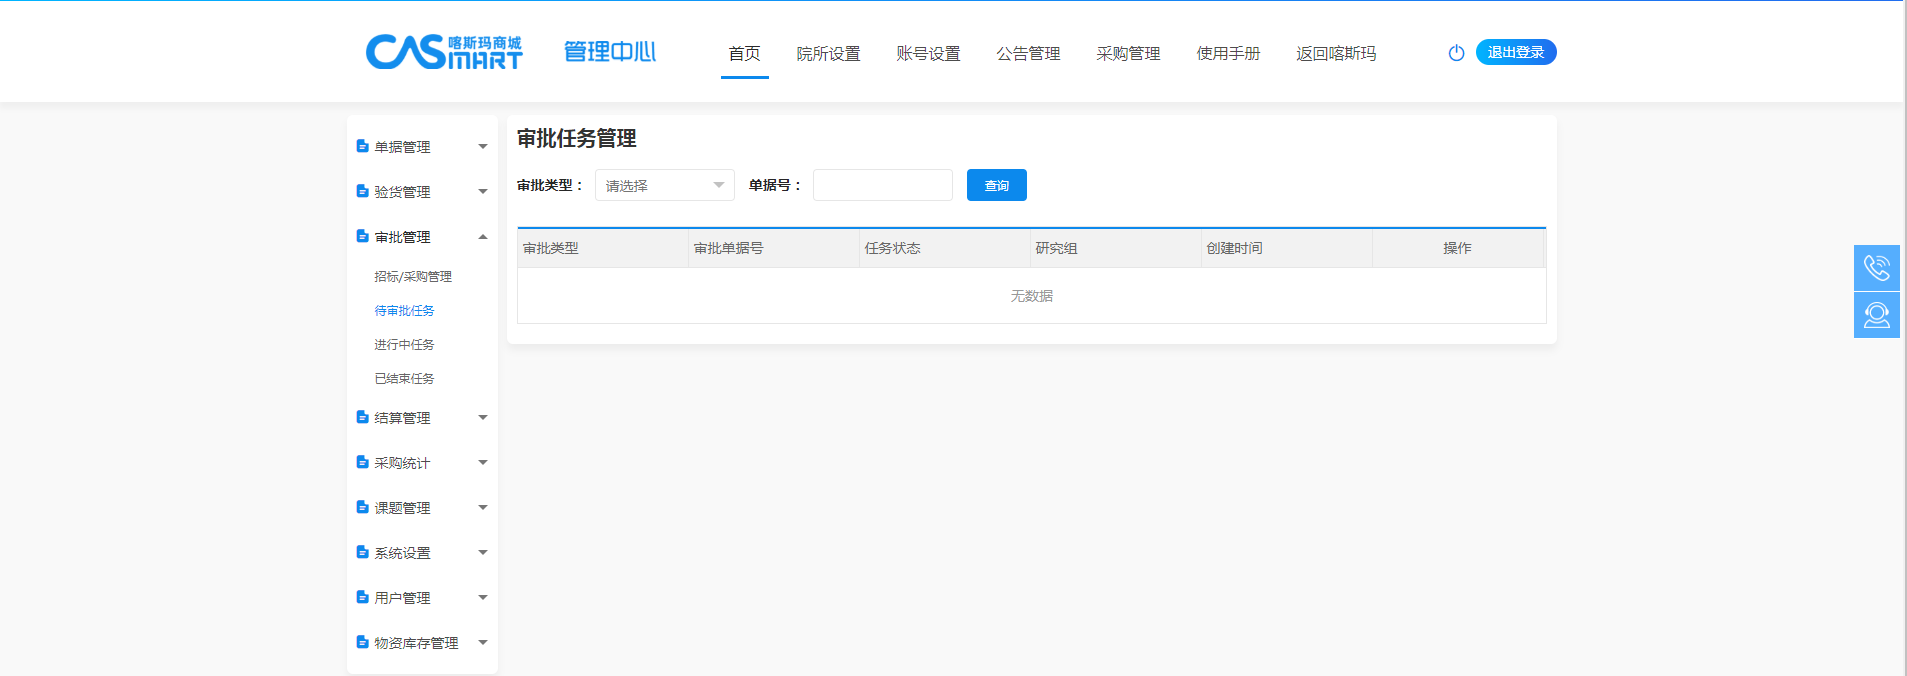This screenshot has width=1907, height=676.
Task: Expand the 课题管理 sidebar section arrow
Action: point(483,507)
